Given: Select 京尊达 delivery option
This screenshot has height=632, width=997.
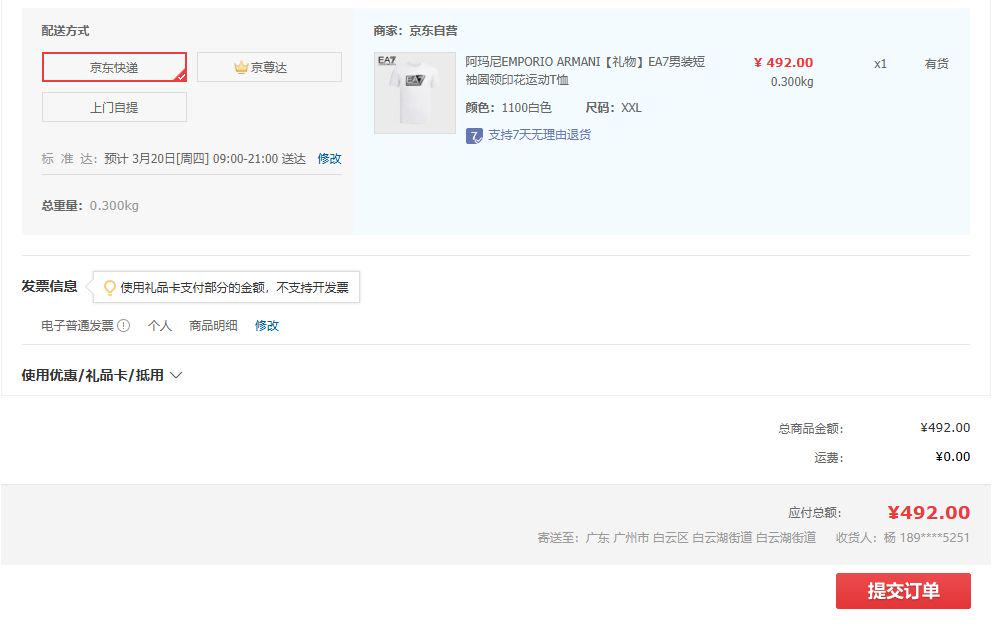Looking at the screenshot, I should coord(270,67).
